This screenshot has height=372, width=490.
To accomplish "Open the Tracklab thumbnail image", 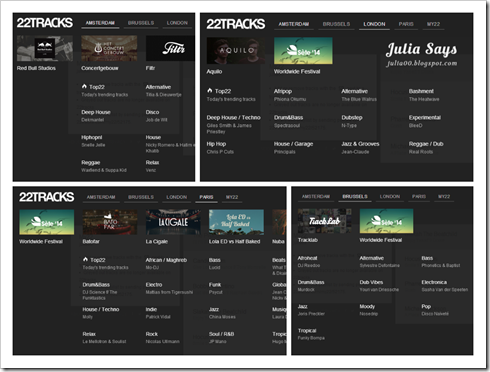I will [324, 221].
